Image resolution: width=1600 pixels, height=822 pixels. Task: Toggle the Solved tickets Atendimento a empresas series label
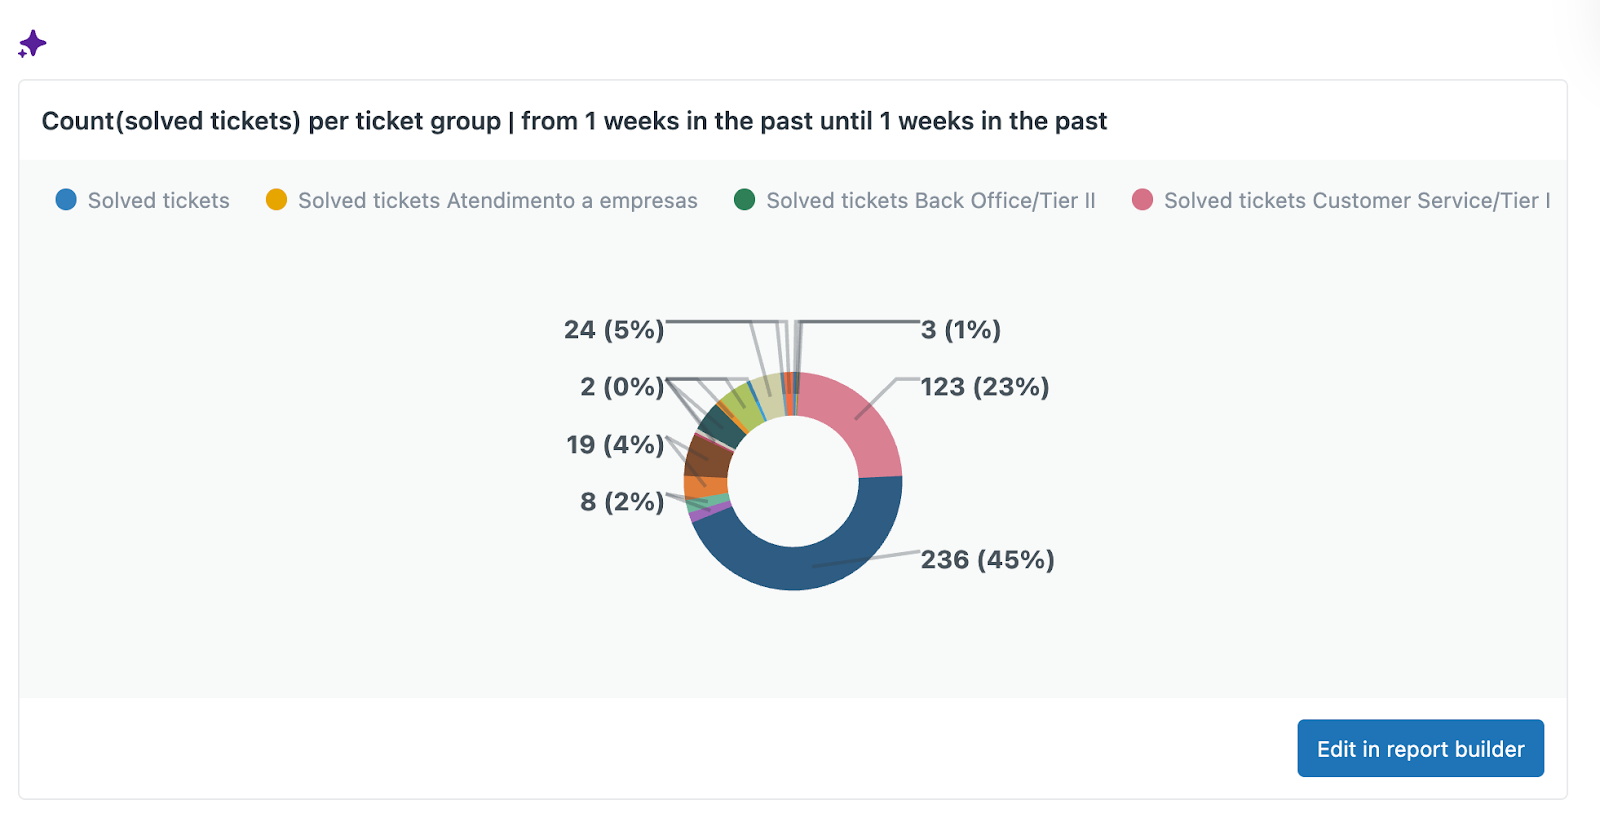[x=497, y=201]
